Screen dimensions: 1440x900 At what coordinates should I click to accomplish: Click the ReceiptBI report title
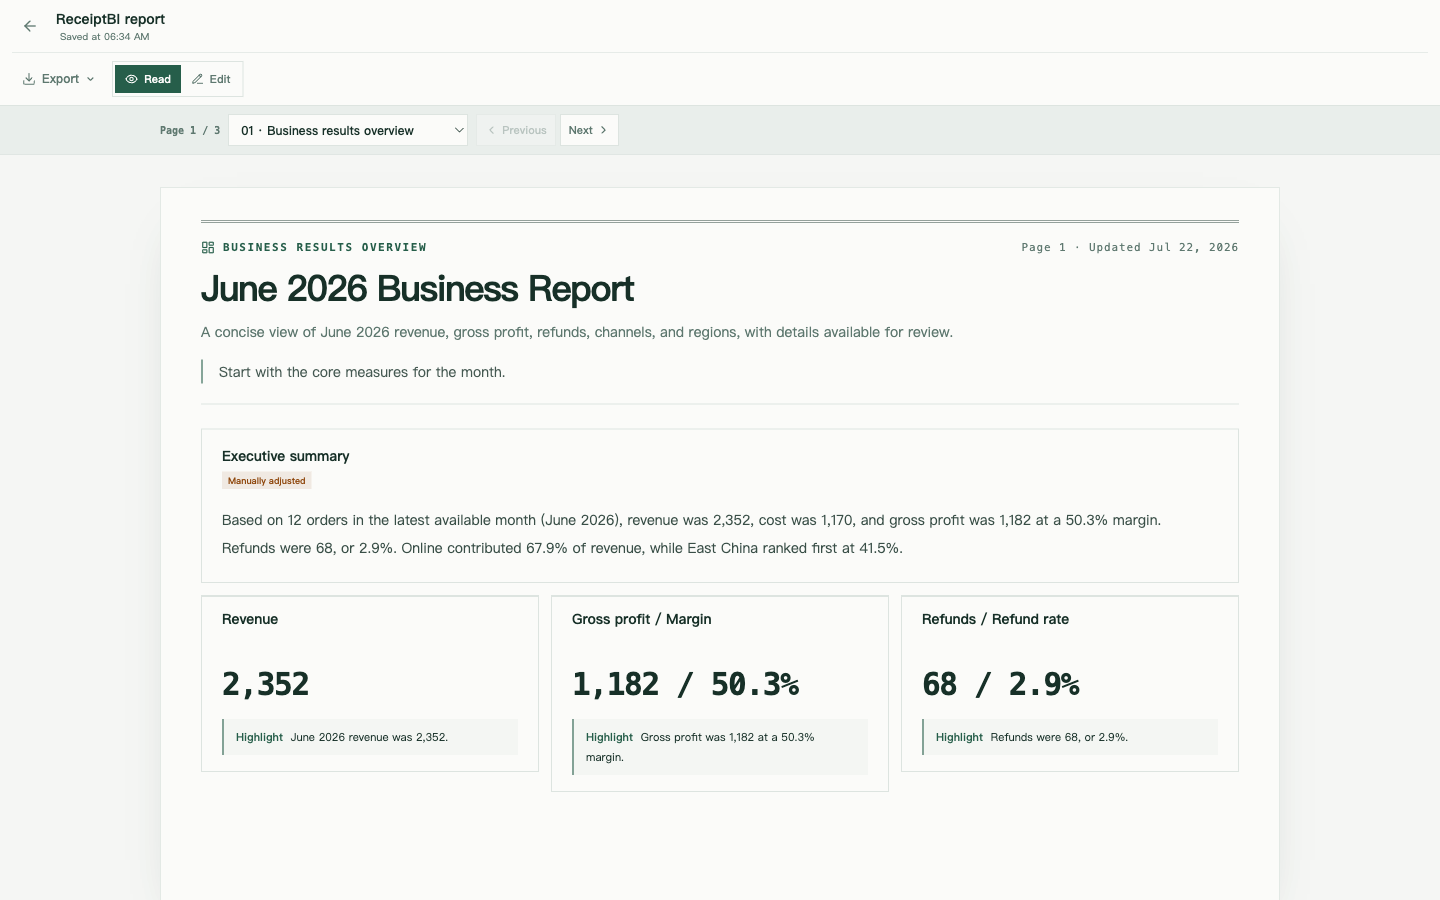(110, 19)
